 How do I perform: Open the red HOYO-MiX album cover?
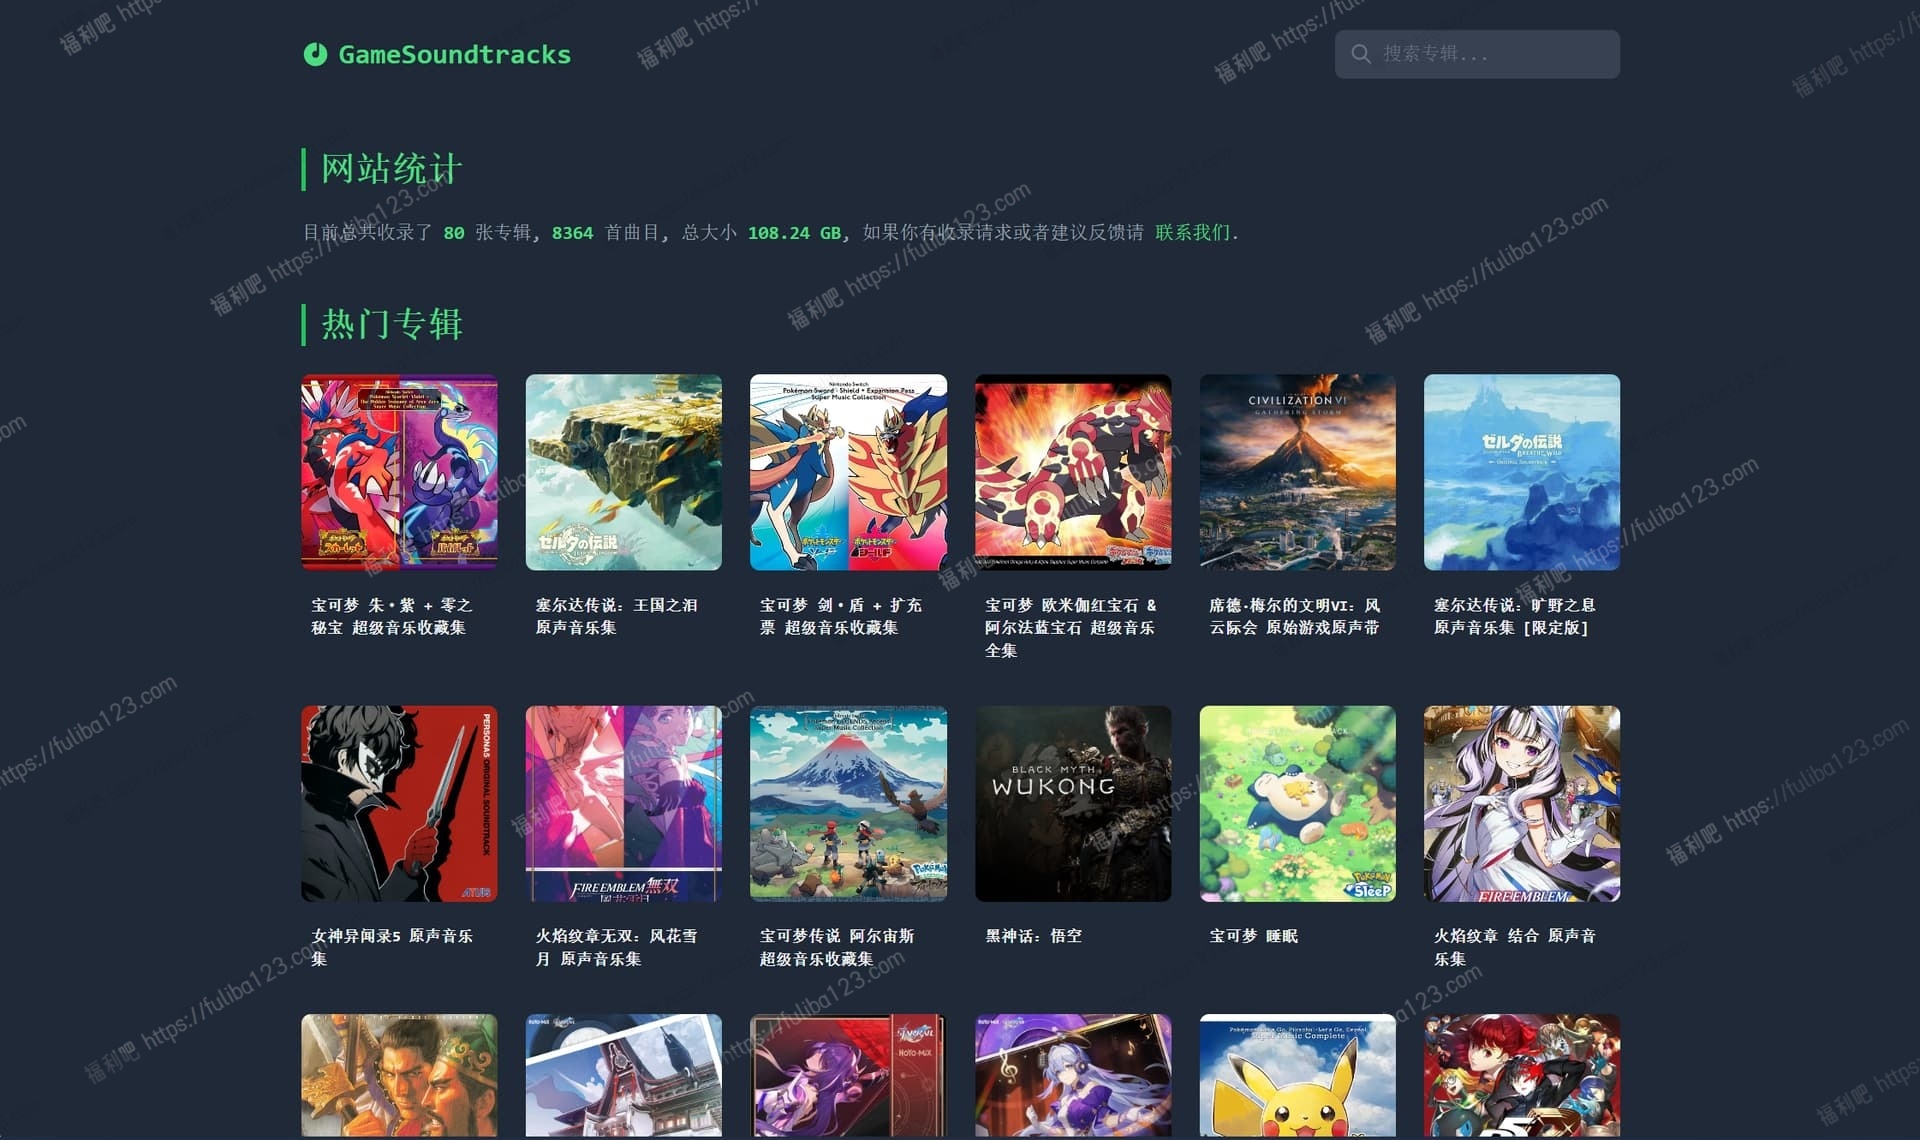848,1076
